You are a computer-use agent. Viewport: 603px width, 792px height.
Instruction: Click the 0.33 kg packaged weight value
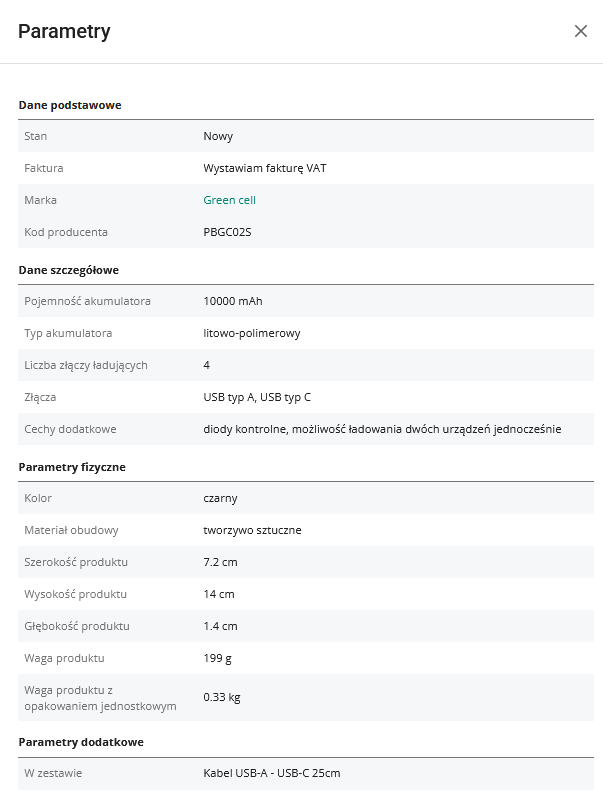point(222,697)
